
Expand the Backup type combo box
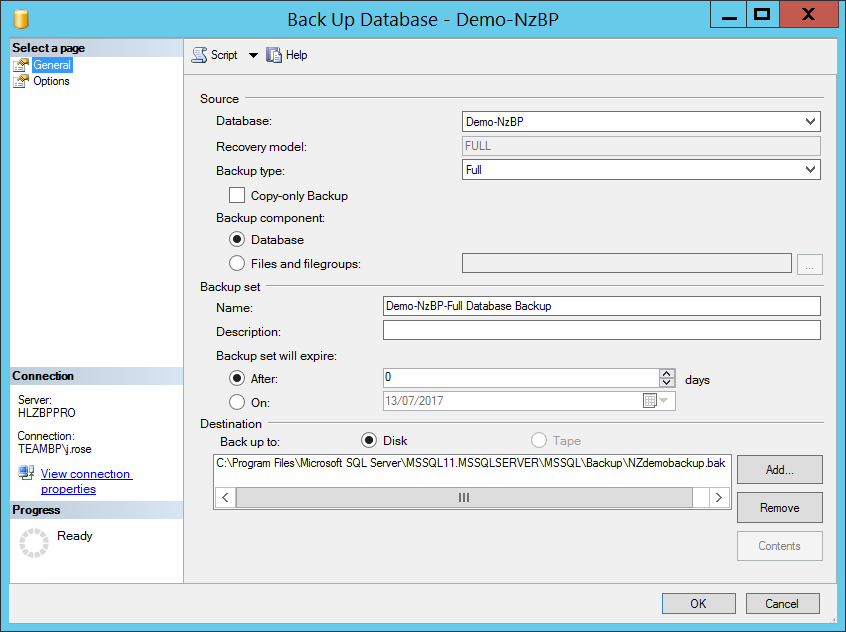[x=810, y=169]
